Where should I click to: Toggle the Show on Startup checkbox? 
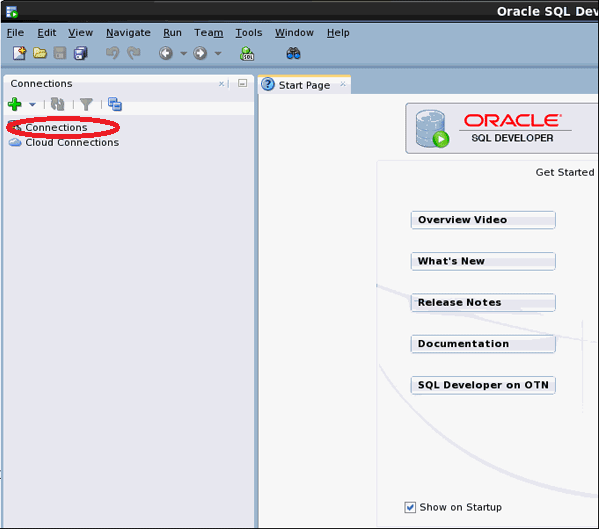coord(410,507)
